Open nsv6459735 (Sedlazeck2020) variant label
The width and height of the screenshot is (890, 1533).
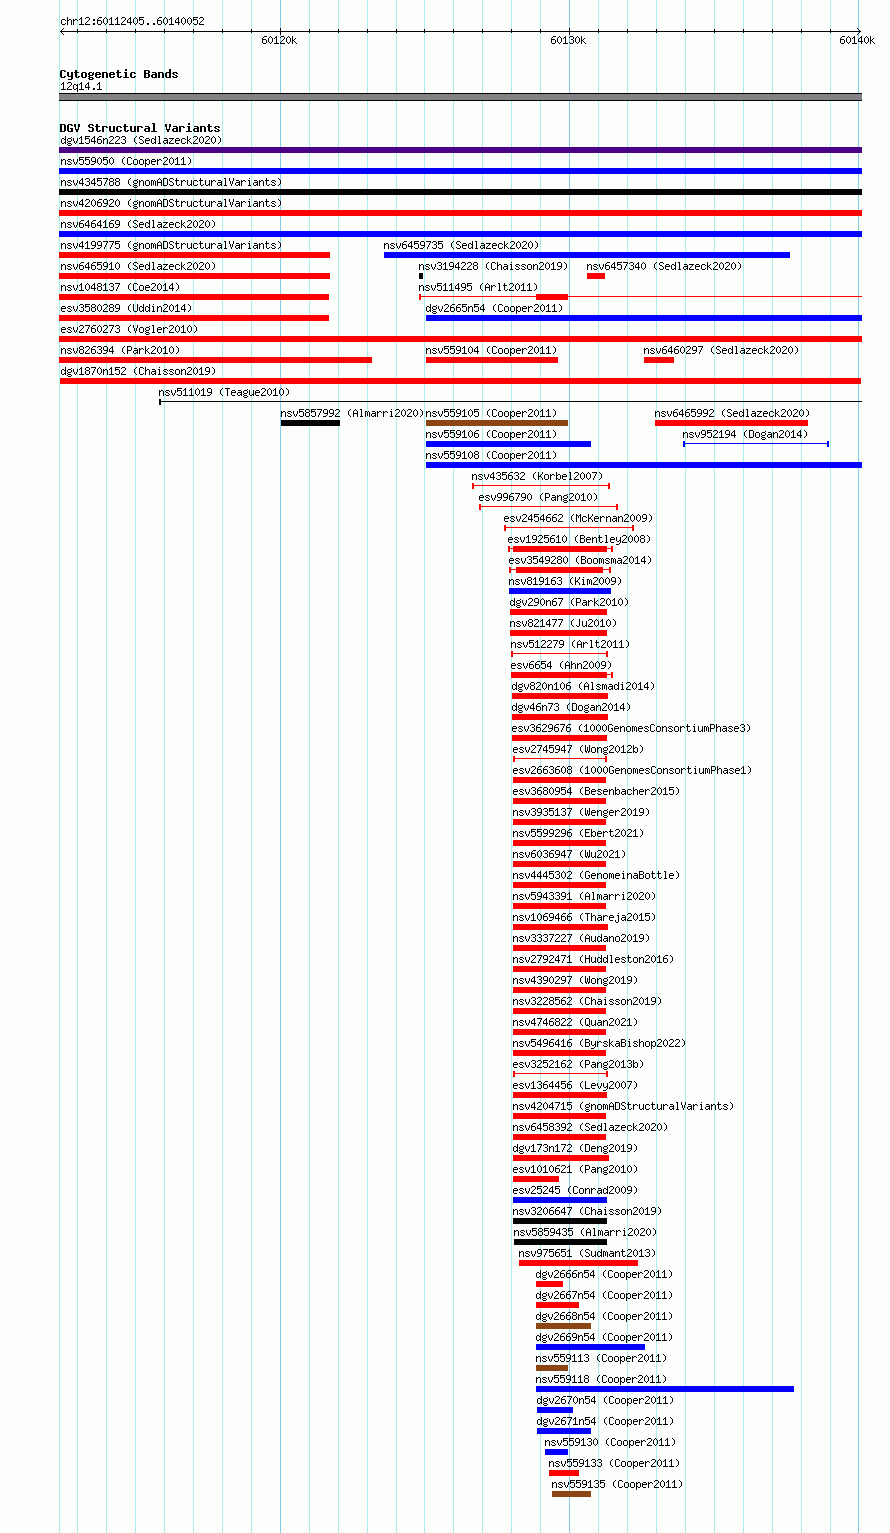point(461,245)
